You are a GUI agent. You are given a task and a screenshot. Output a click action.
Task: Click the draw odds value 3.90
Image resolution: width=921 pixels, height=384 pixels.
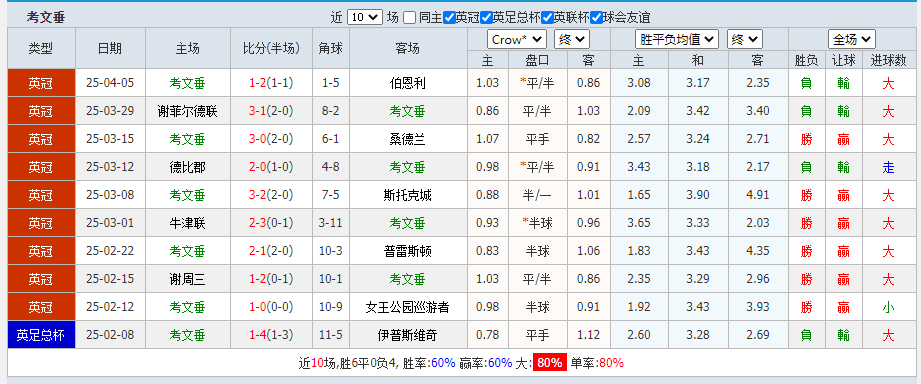(x=698, y=195)
